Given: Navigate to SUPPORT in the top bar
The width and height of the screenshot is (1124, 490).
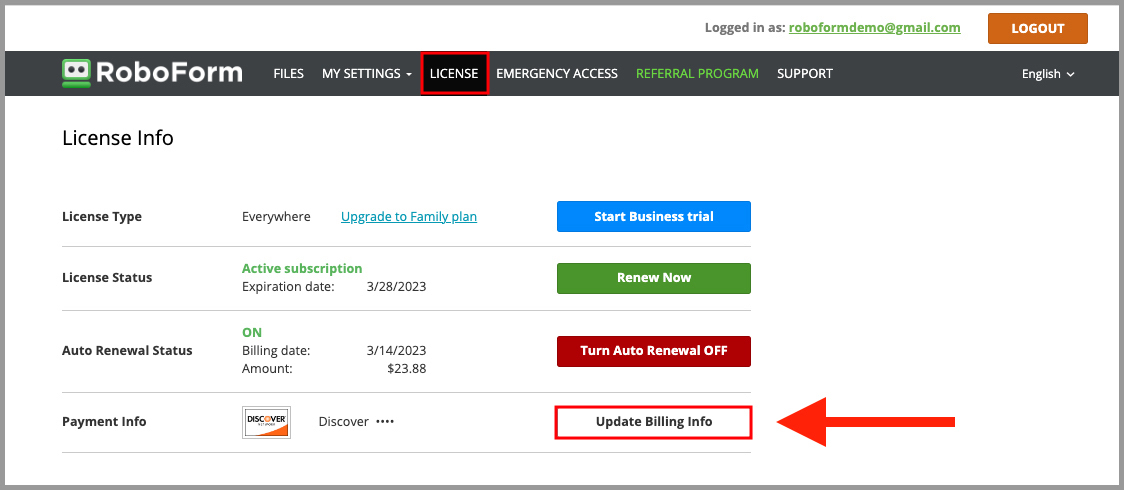Looking at the screenshot, I should click(804, 73).
